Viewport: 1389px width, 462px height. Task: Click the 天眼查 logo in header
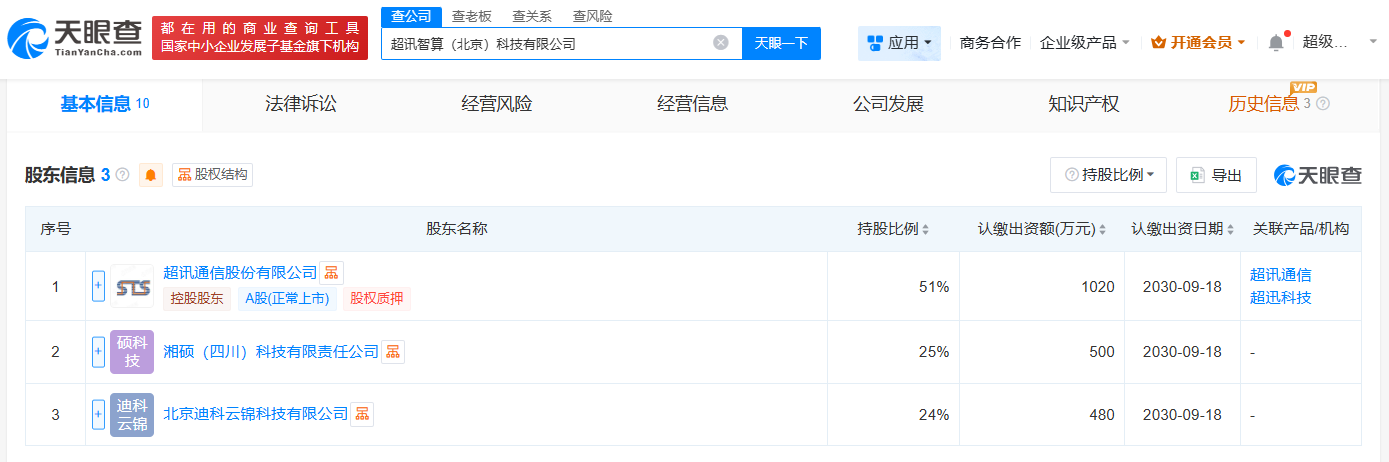pyautogui.click(x=75, y=38)
